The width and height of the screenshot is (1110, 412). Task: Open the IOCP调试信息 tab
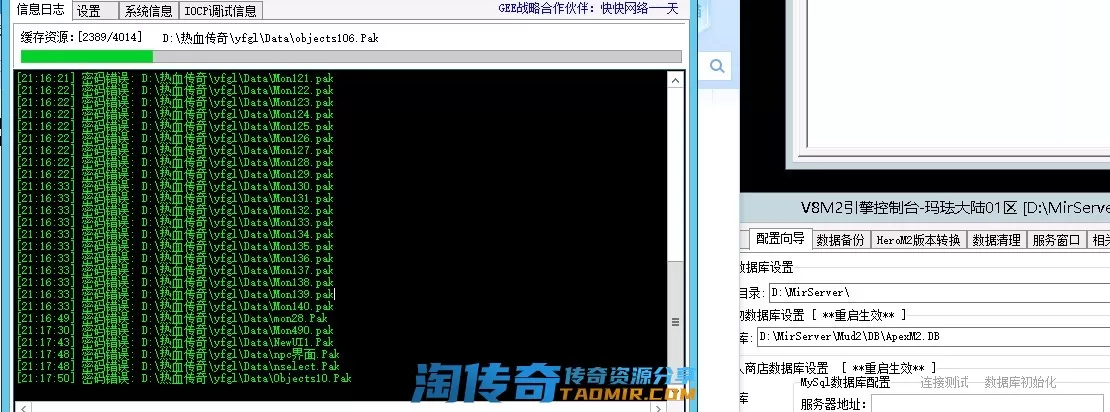click(221, 11)
